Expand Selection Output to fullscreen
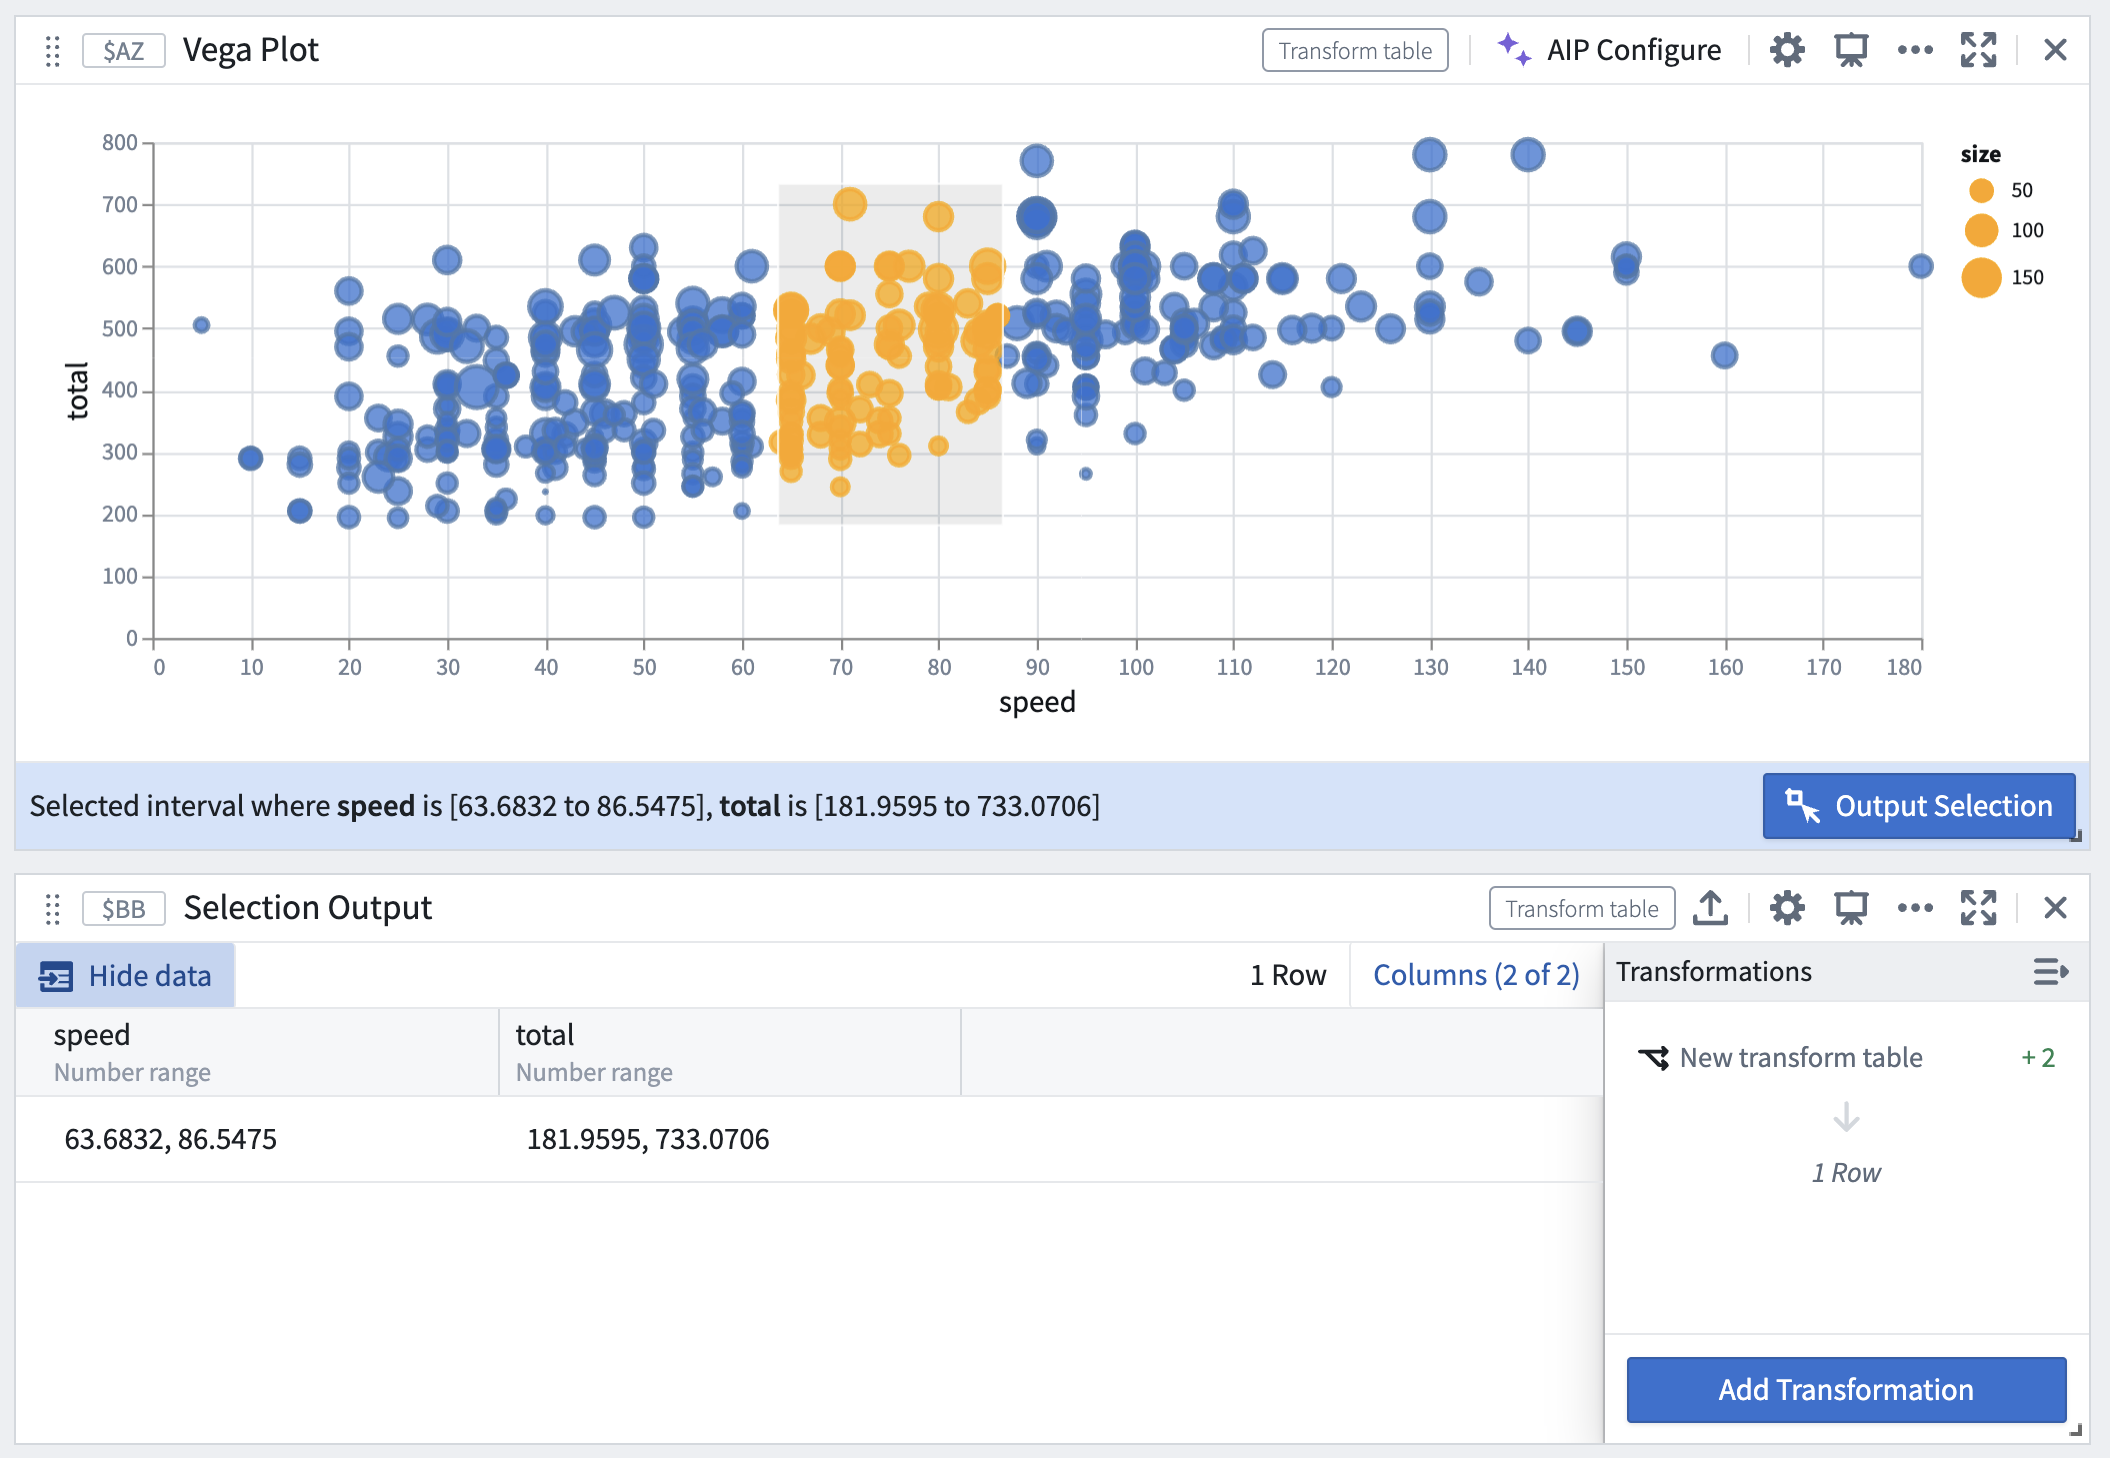Viewport: 2110px width, 1458px height. pos(1978,908)
